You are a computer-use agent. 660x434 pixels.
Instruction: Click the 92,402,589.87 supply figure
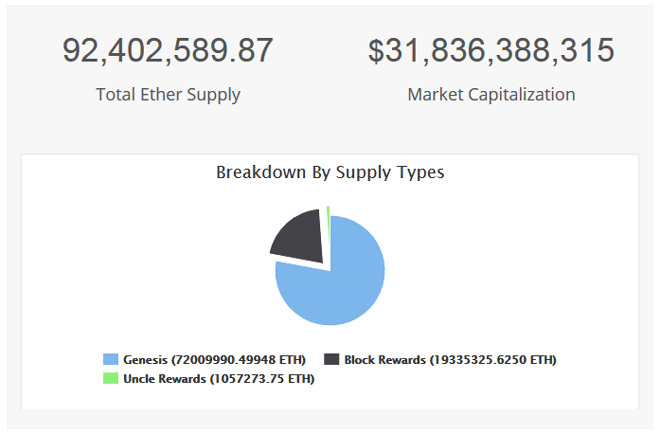click(168, 51)
